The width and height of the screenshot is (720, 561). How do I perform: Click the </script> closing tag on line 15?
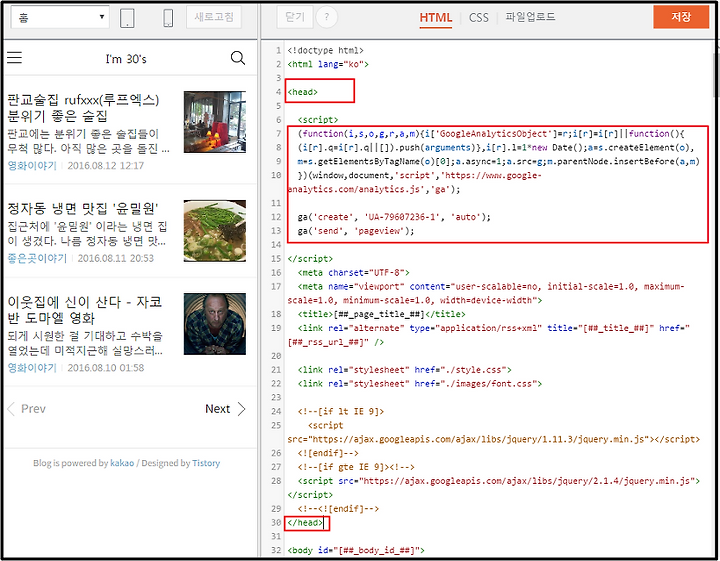click(x=310, y=258)
